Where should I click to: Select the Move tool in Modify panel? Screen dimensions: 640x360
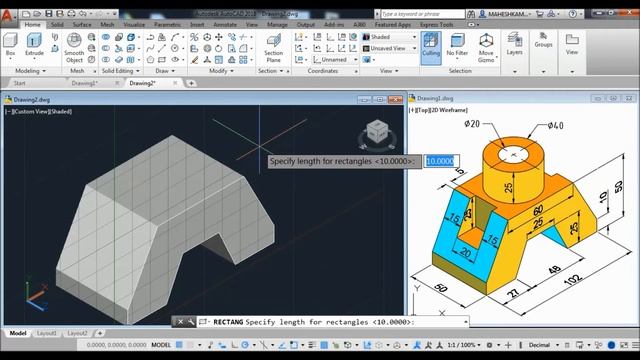(219, 37)
